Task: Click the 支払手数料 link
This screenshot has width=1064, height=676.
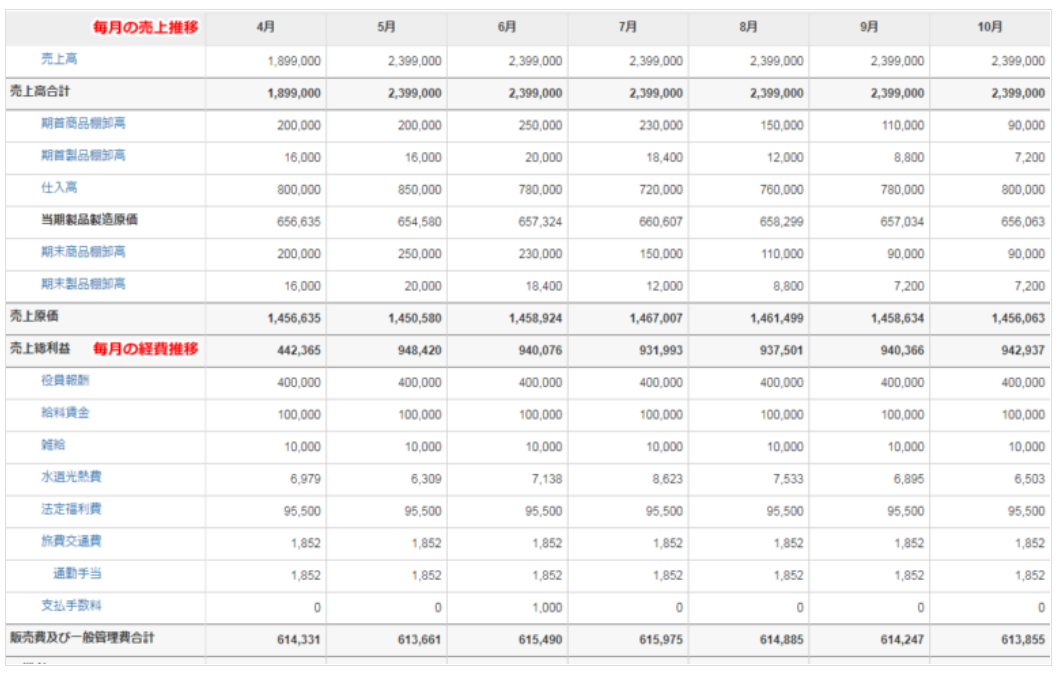Action: [x=71, y=606]
